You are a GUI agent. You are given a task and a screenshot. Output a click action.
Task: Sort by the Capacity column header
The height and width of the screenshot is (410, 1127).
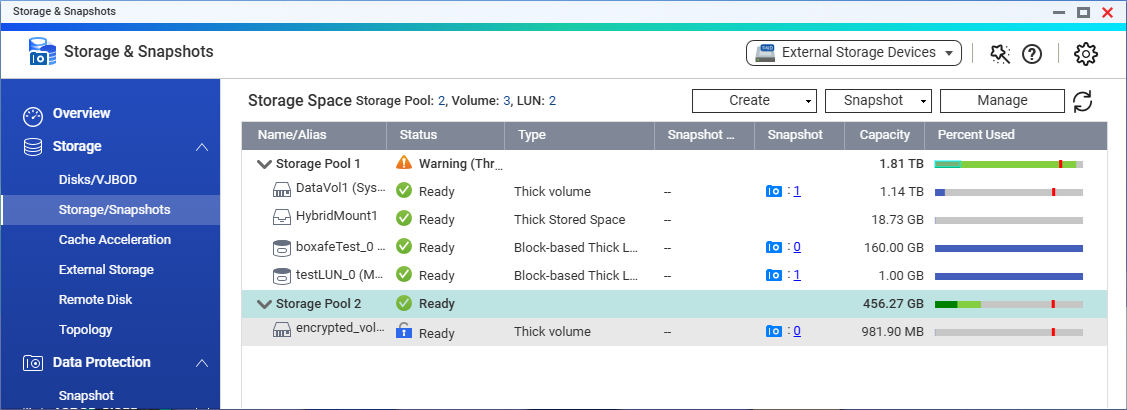coord(884,135)
